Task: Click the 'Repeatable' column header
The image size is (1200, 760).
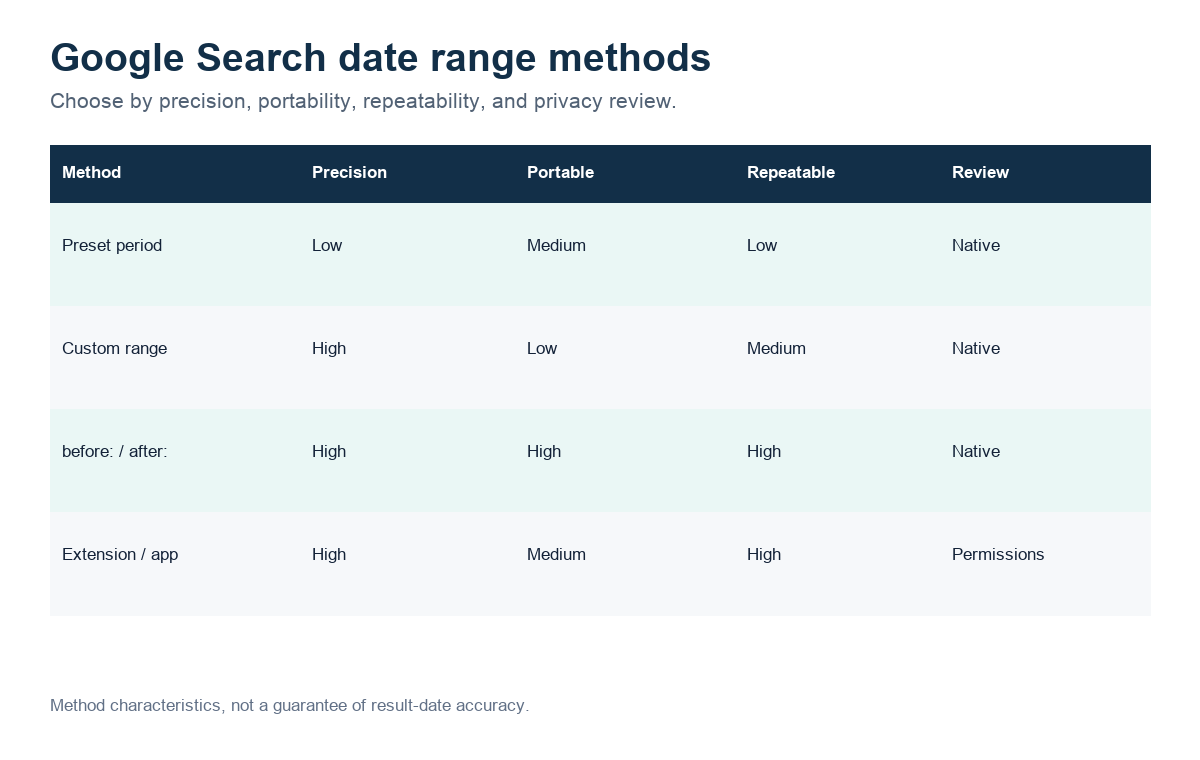Action: (x=790, y=172)
